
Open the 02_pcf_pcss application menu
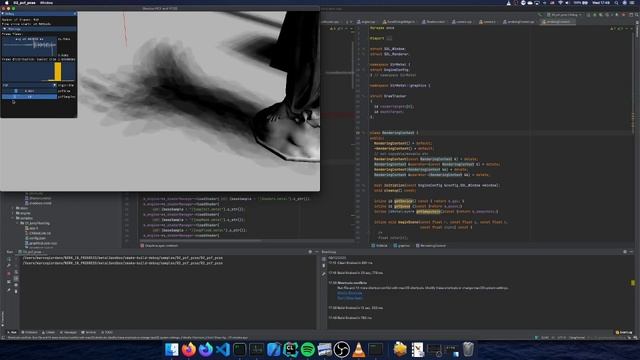pyautogui.click(x=24, y=3)
